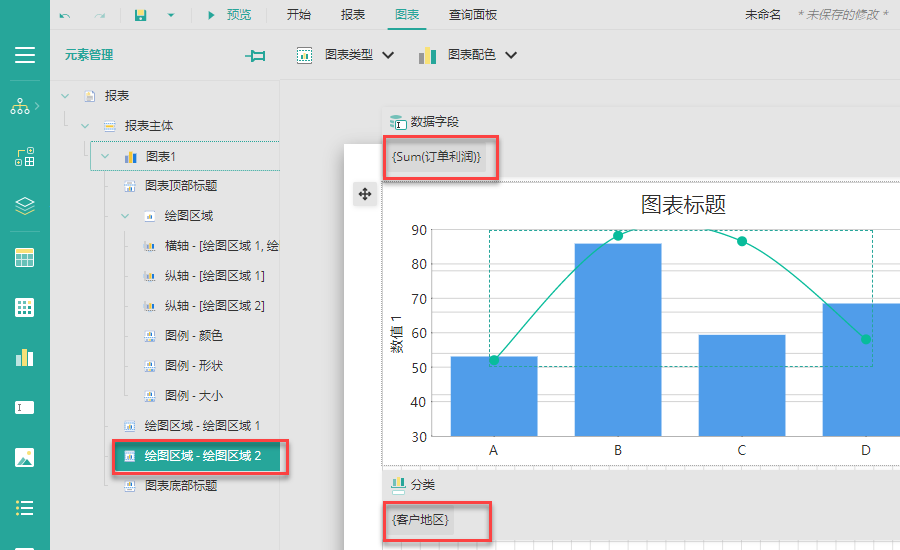Select 图表底部标题 tree item
Viewport: 900px width, 550px height.
click(181, 486)
